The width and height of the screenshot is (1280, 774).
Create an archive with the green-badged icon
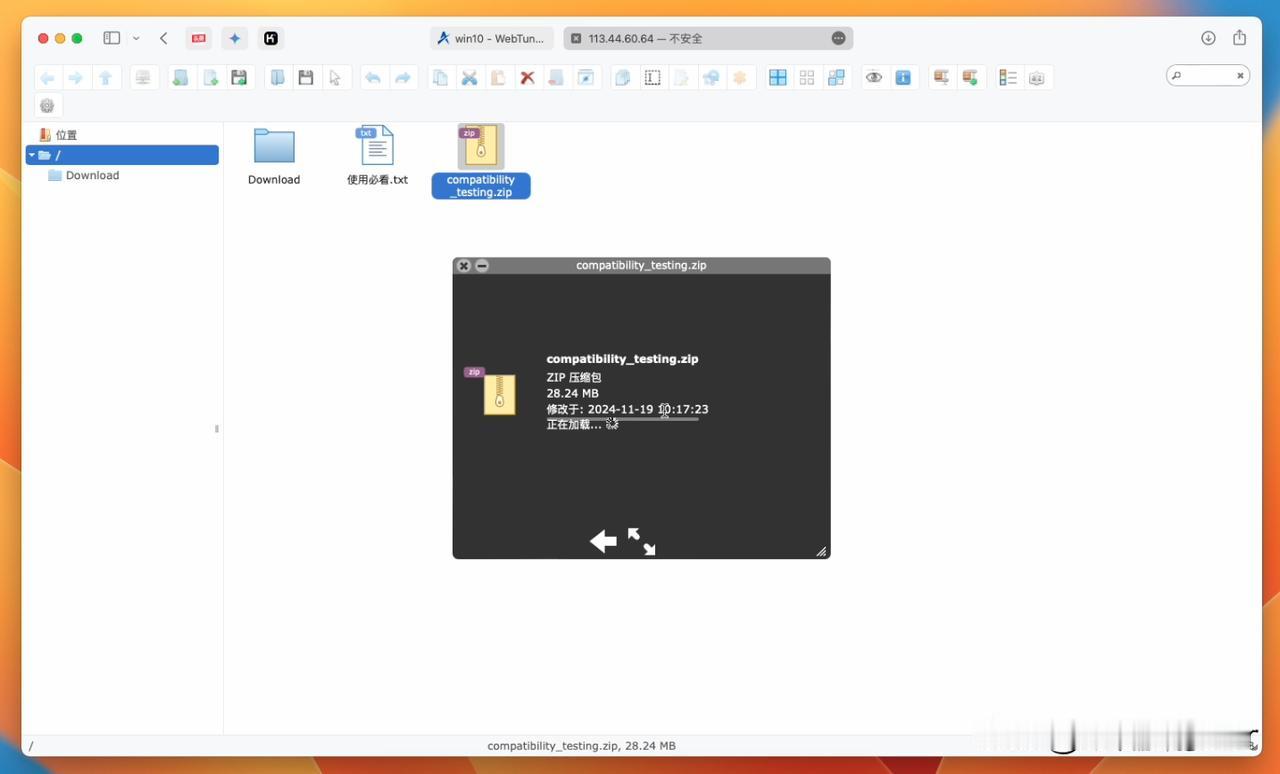(969, 78)
